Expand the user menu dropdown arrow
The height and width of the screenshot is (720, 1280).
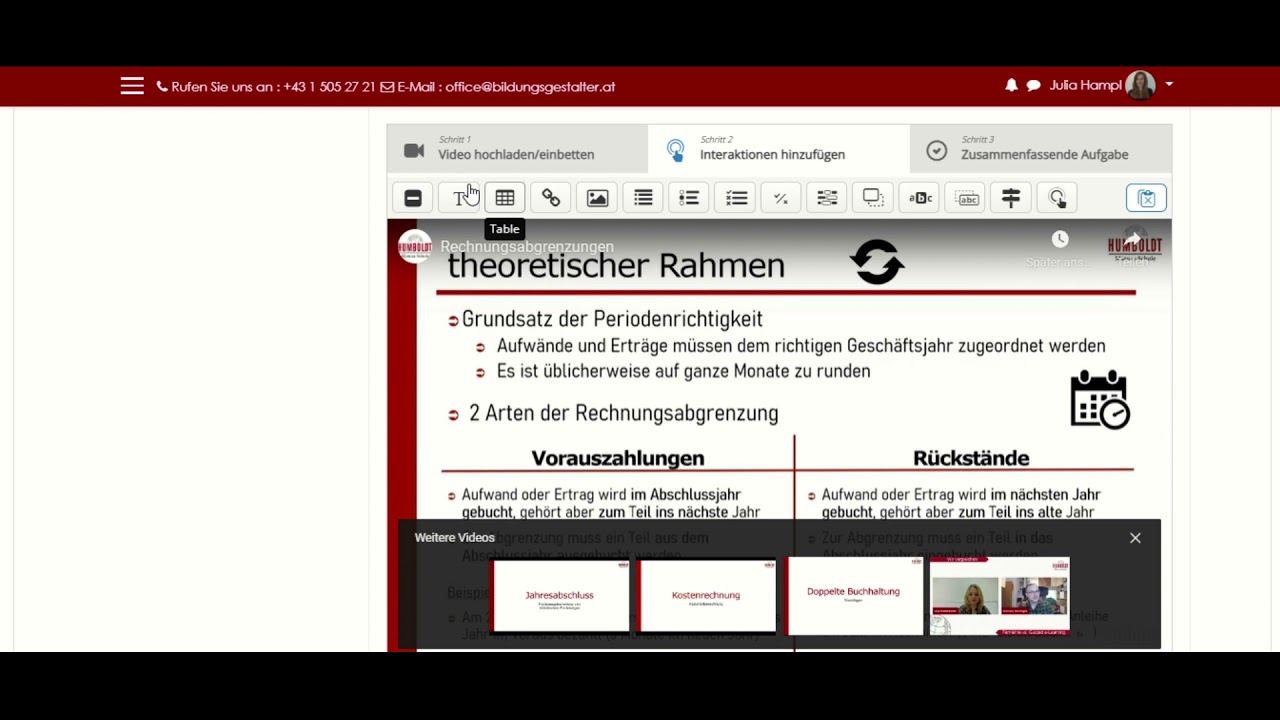tap(1169, 85)
